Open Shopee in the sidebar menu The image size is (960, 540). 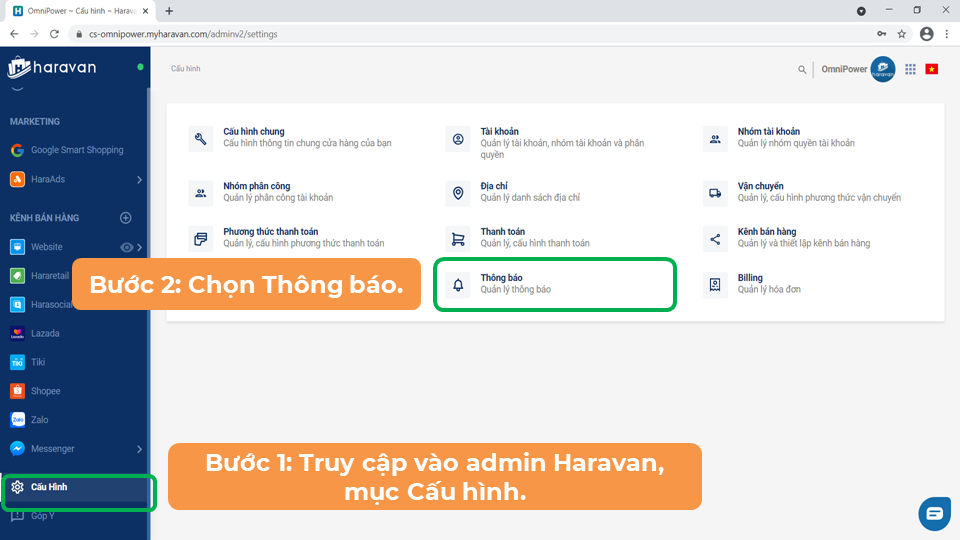pyautogui.click(x=45, y=391)
